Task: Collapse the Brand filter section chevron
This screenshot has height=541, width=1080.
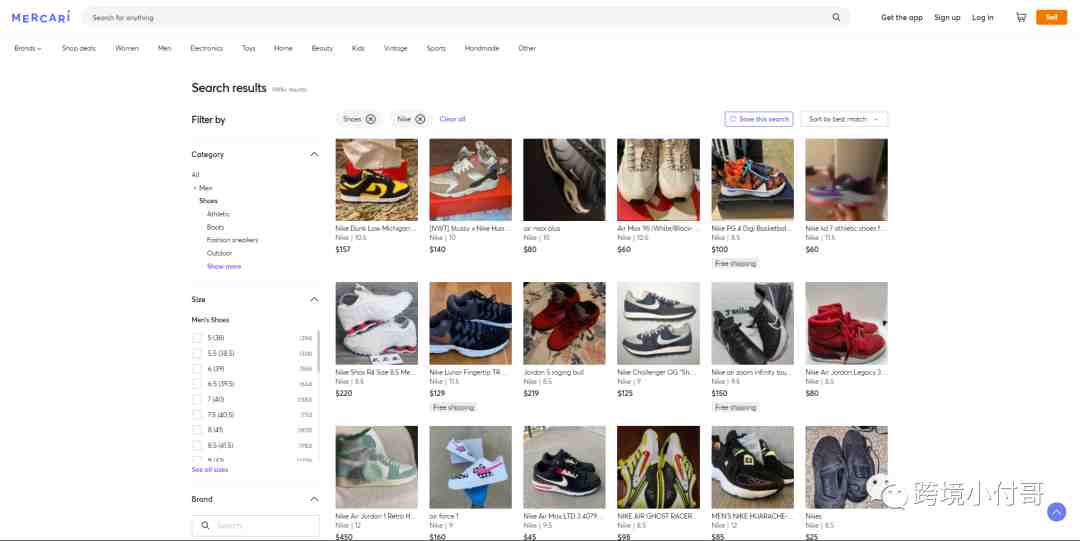Action: [x=314, y=499]
